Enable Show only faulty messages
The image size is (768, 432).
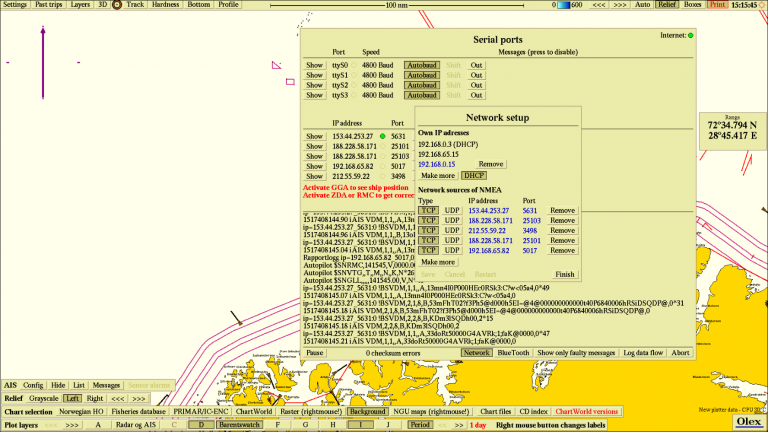pyautogui.click(x=576, y=353)
